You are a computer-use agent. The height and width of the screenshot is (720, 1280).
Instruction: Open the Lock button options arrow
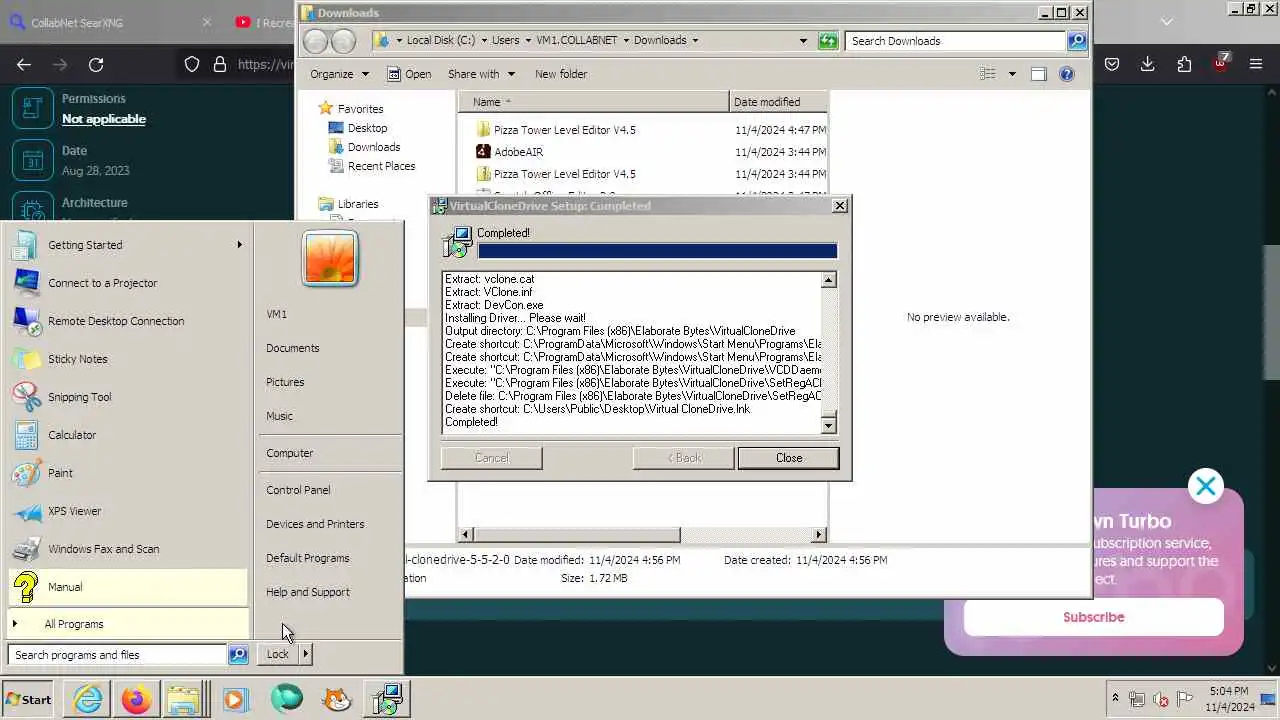(305, 654)
